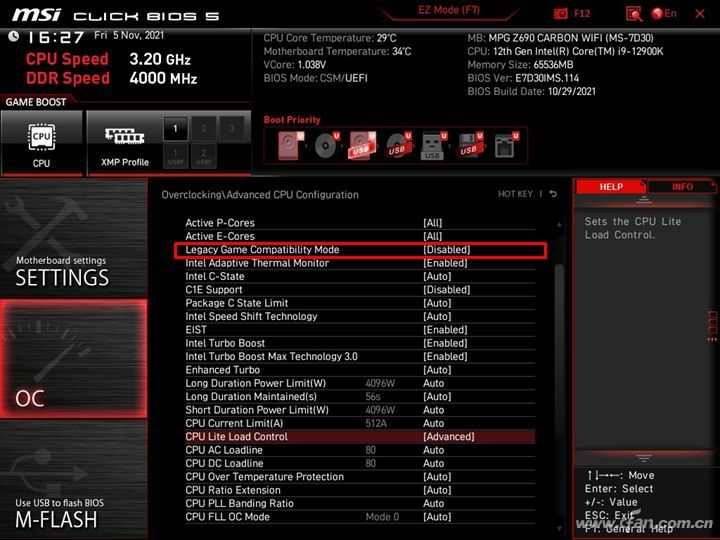The width and height of the screenshot is (720, 540).
Task: Open the BIOS search magnifier icon
Action: point(634,14)
